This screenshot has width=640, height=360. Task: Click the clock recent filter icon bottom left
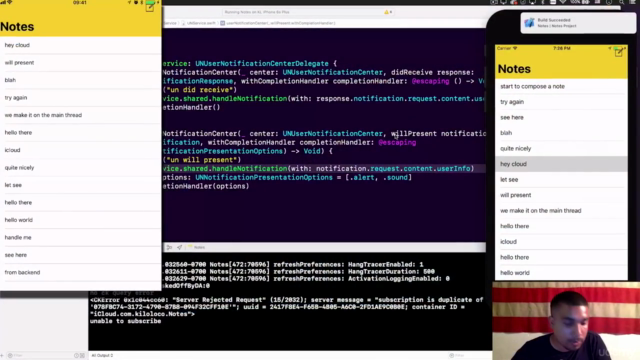[x=76, y=356]
